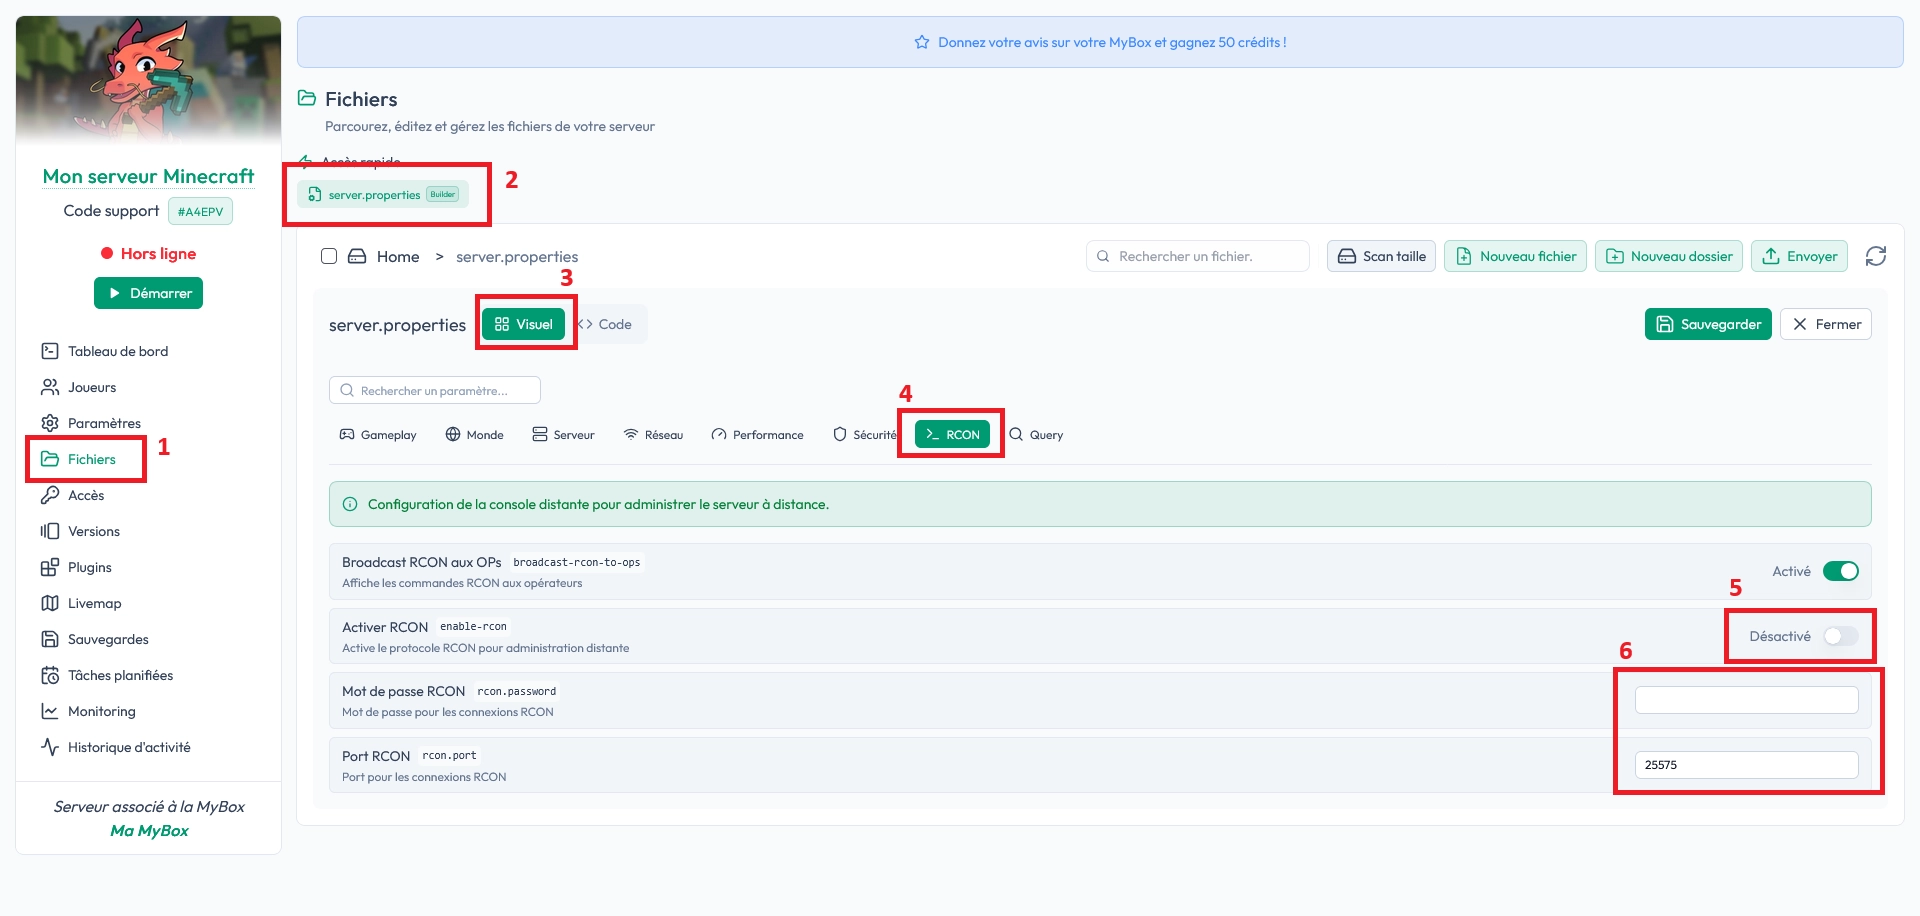Click the Mot de passe RCON field
The width and height of the screenshot is (1920, 916).
1746,700
